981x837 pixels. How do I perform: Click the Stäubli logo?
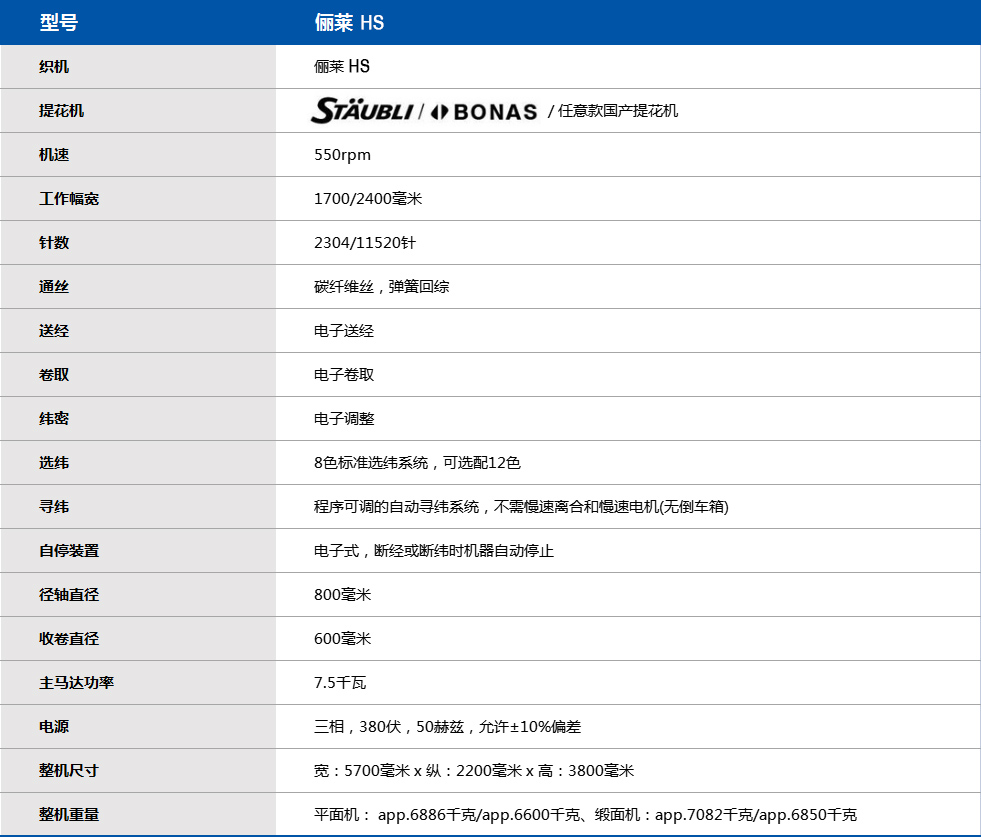362,111
